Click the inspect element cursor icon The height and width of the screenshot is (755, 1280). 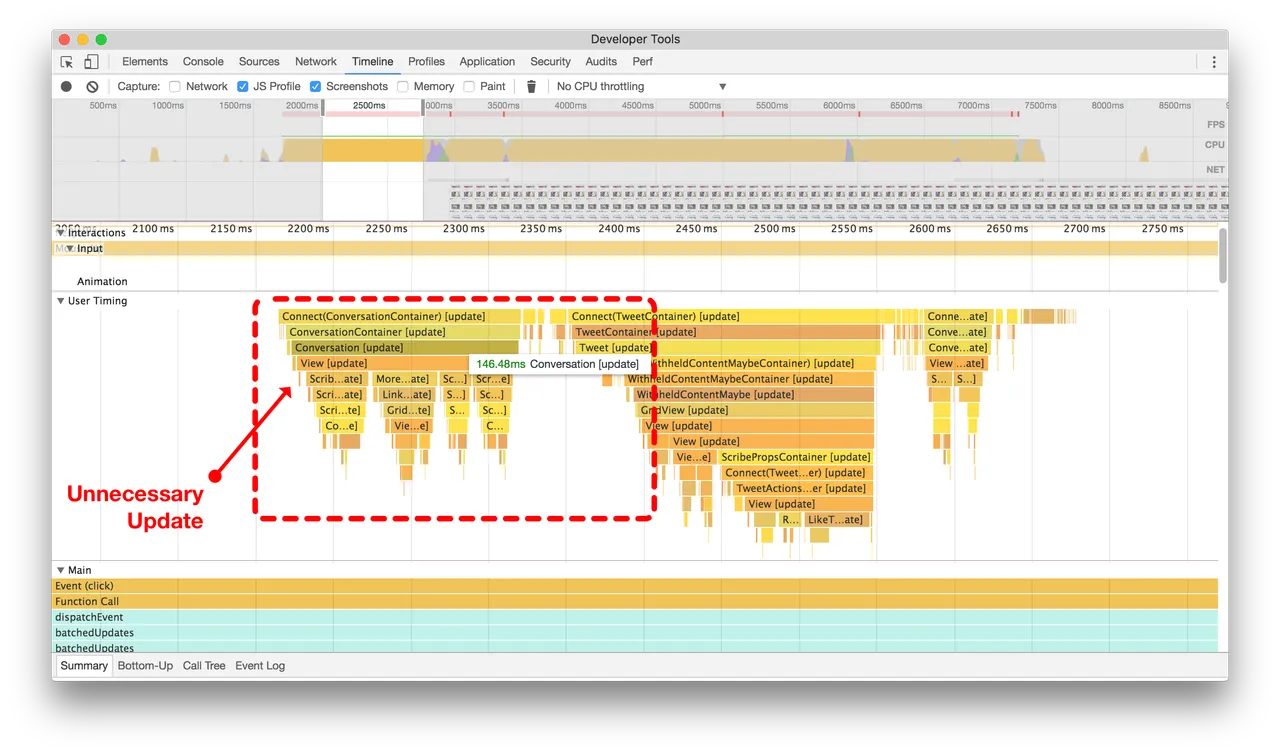(x=67, y=61)
